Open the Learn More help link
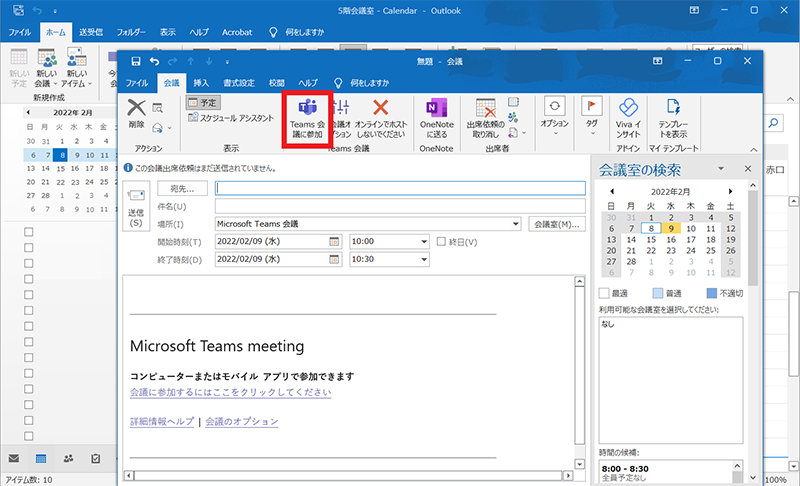This screenshot has width=800, height=486. (162, 422)
